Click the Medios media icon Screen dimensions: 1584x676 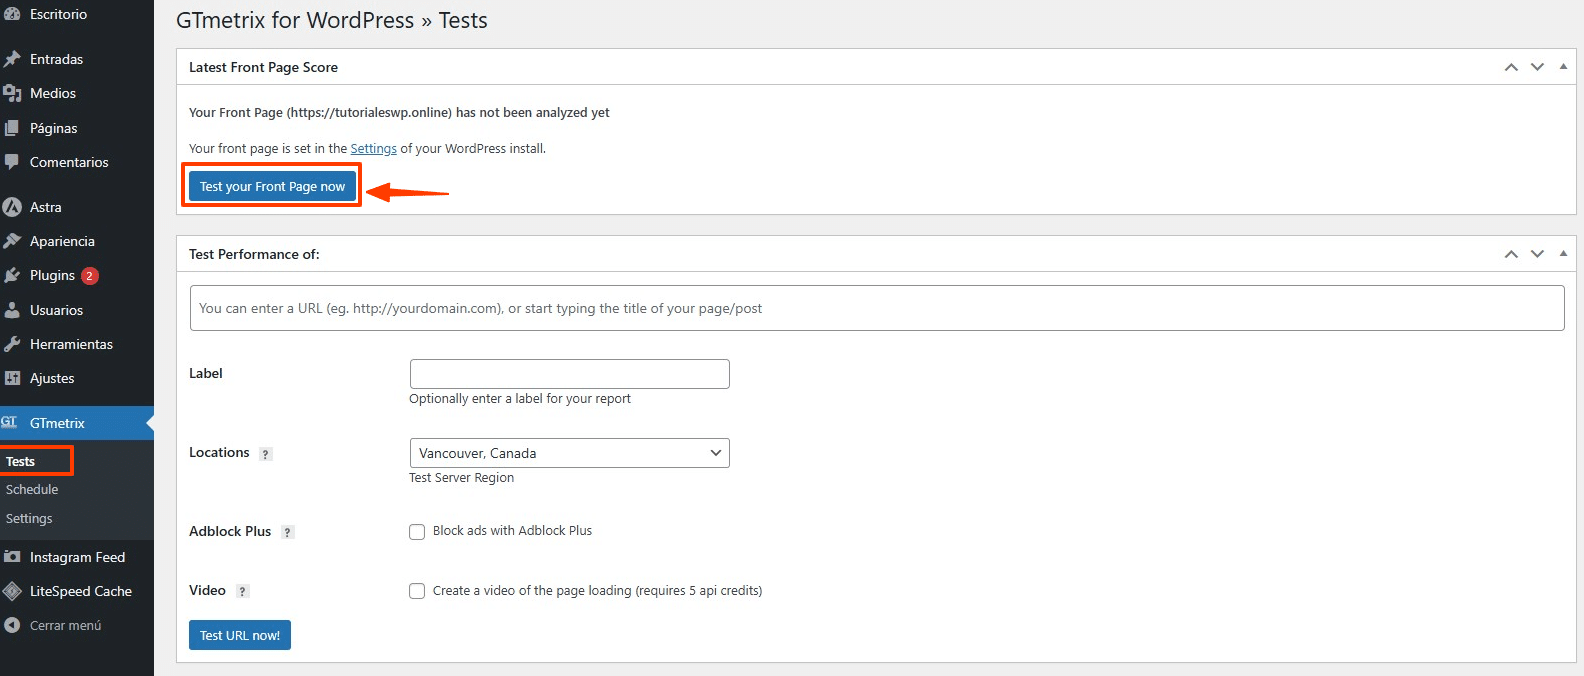(12, 93)
